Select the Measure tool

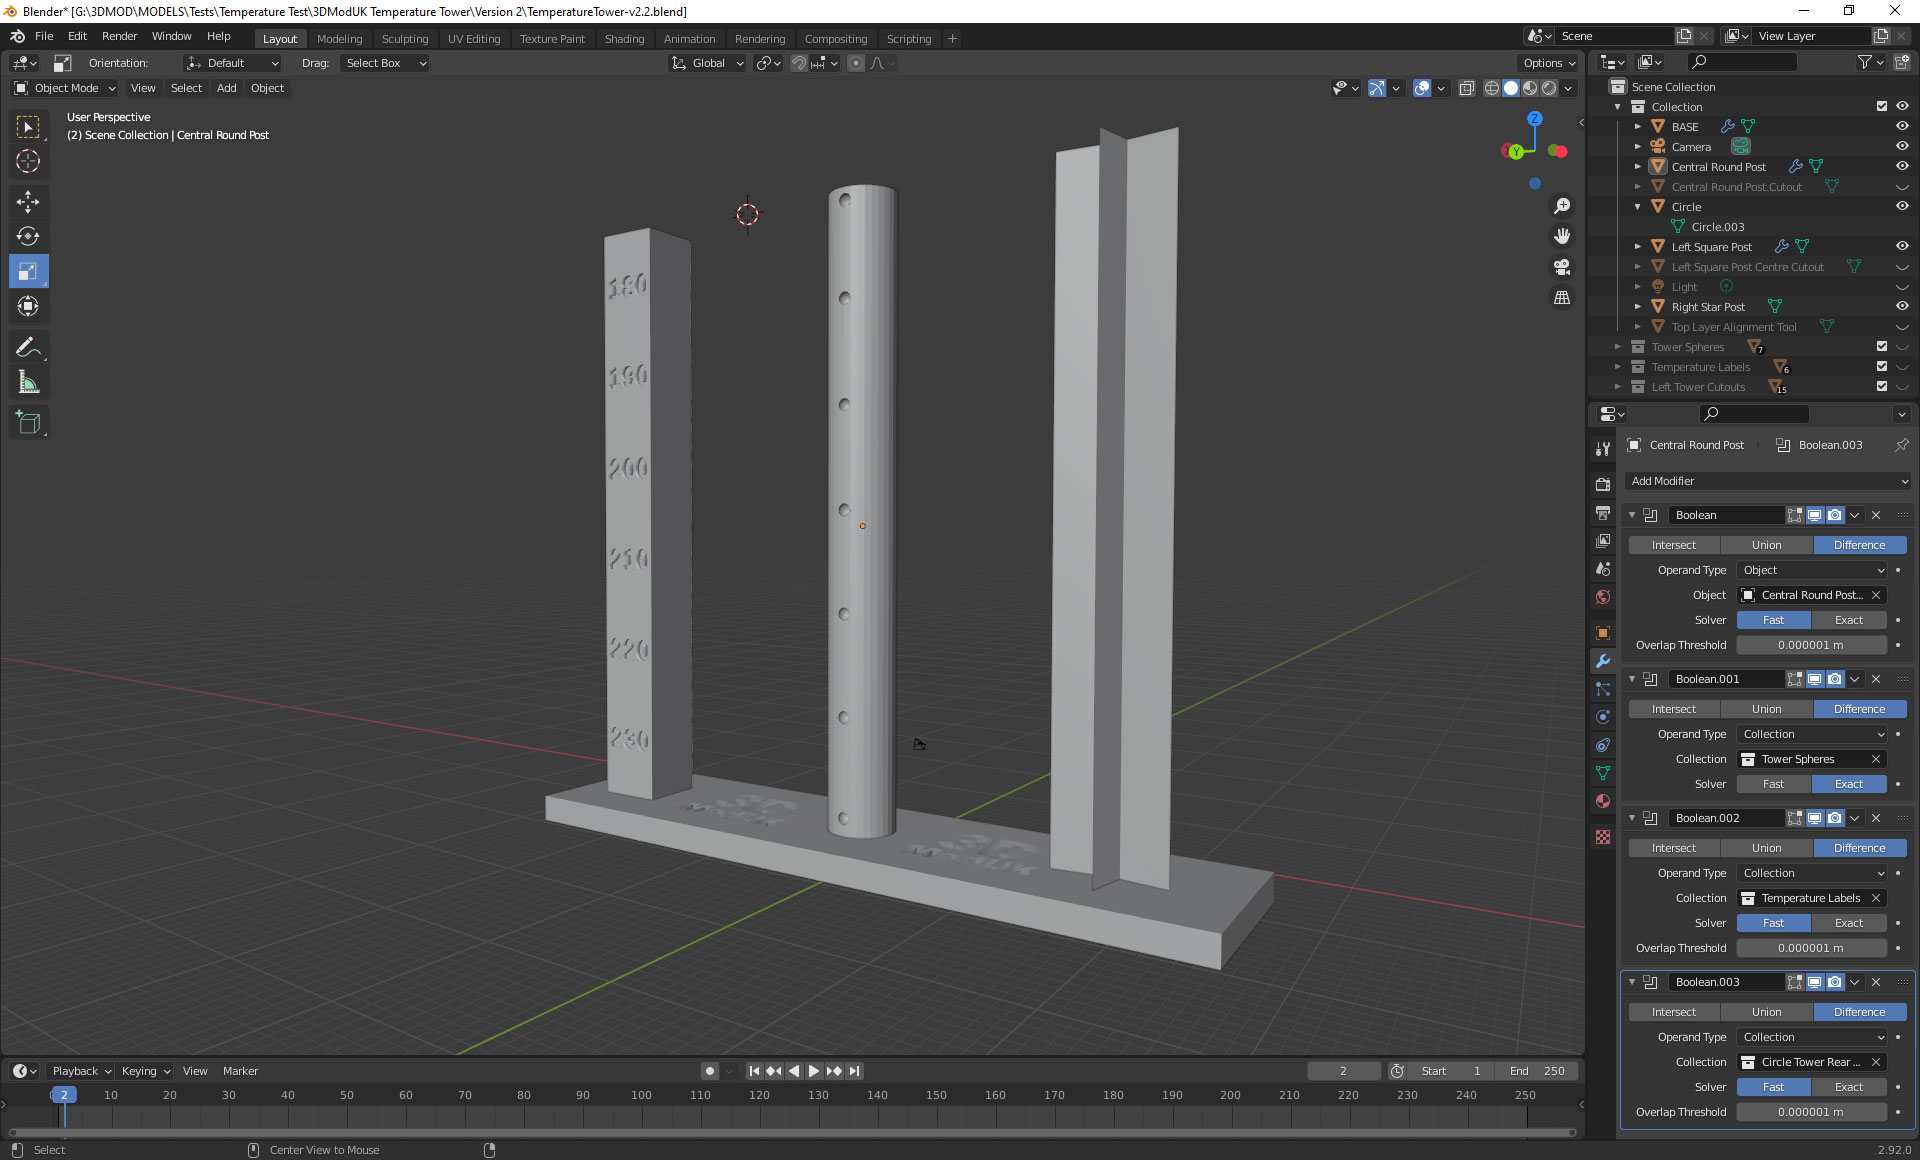(x=28, y=383)
